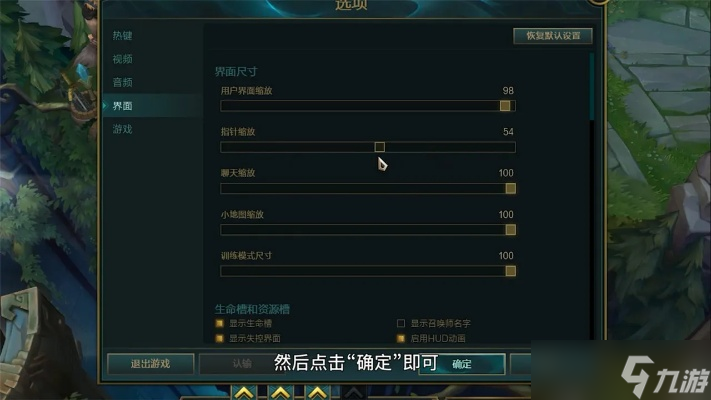Disable 启用HUD动画 checkbox
This screenshot has width=711, height=400.
click(x=401, y=338)
